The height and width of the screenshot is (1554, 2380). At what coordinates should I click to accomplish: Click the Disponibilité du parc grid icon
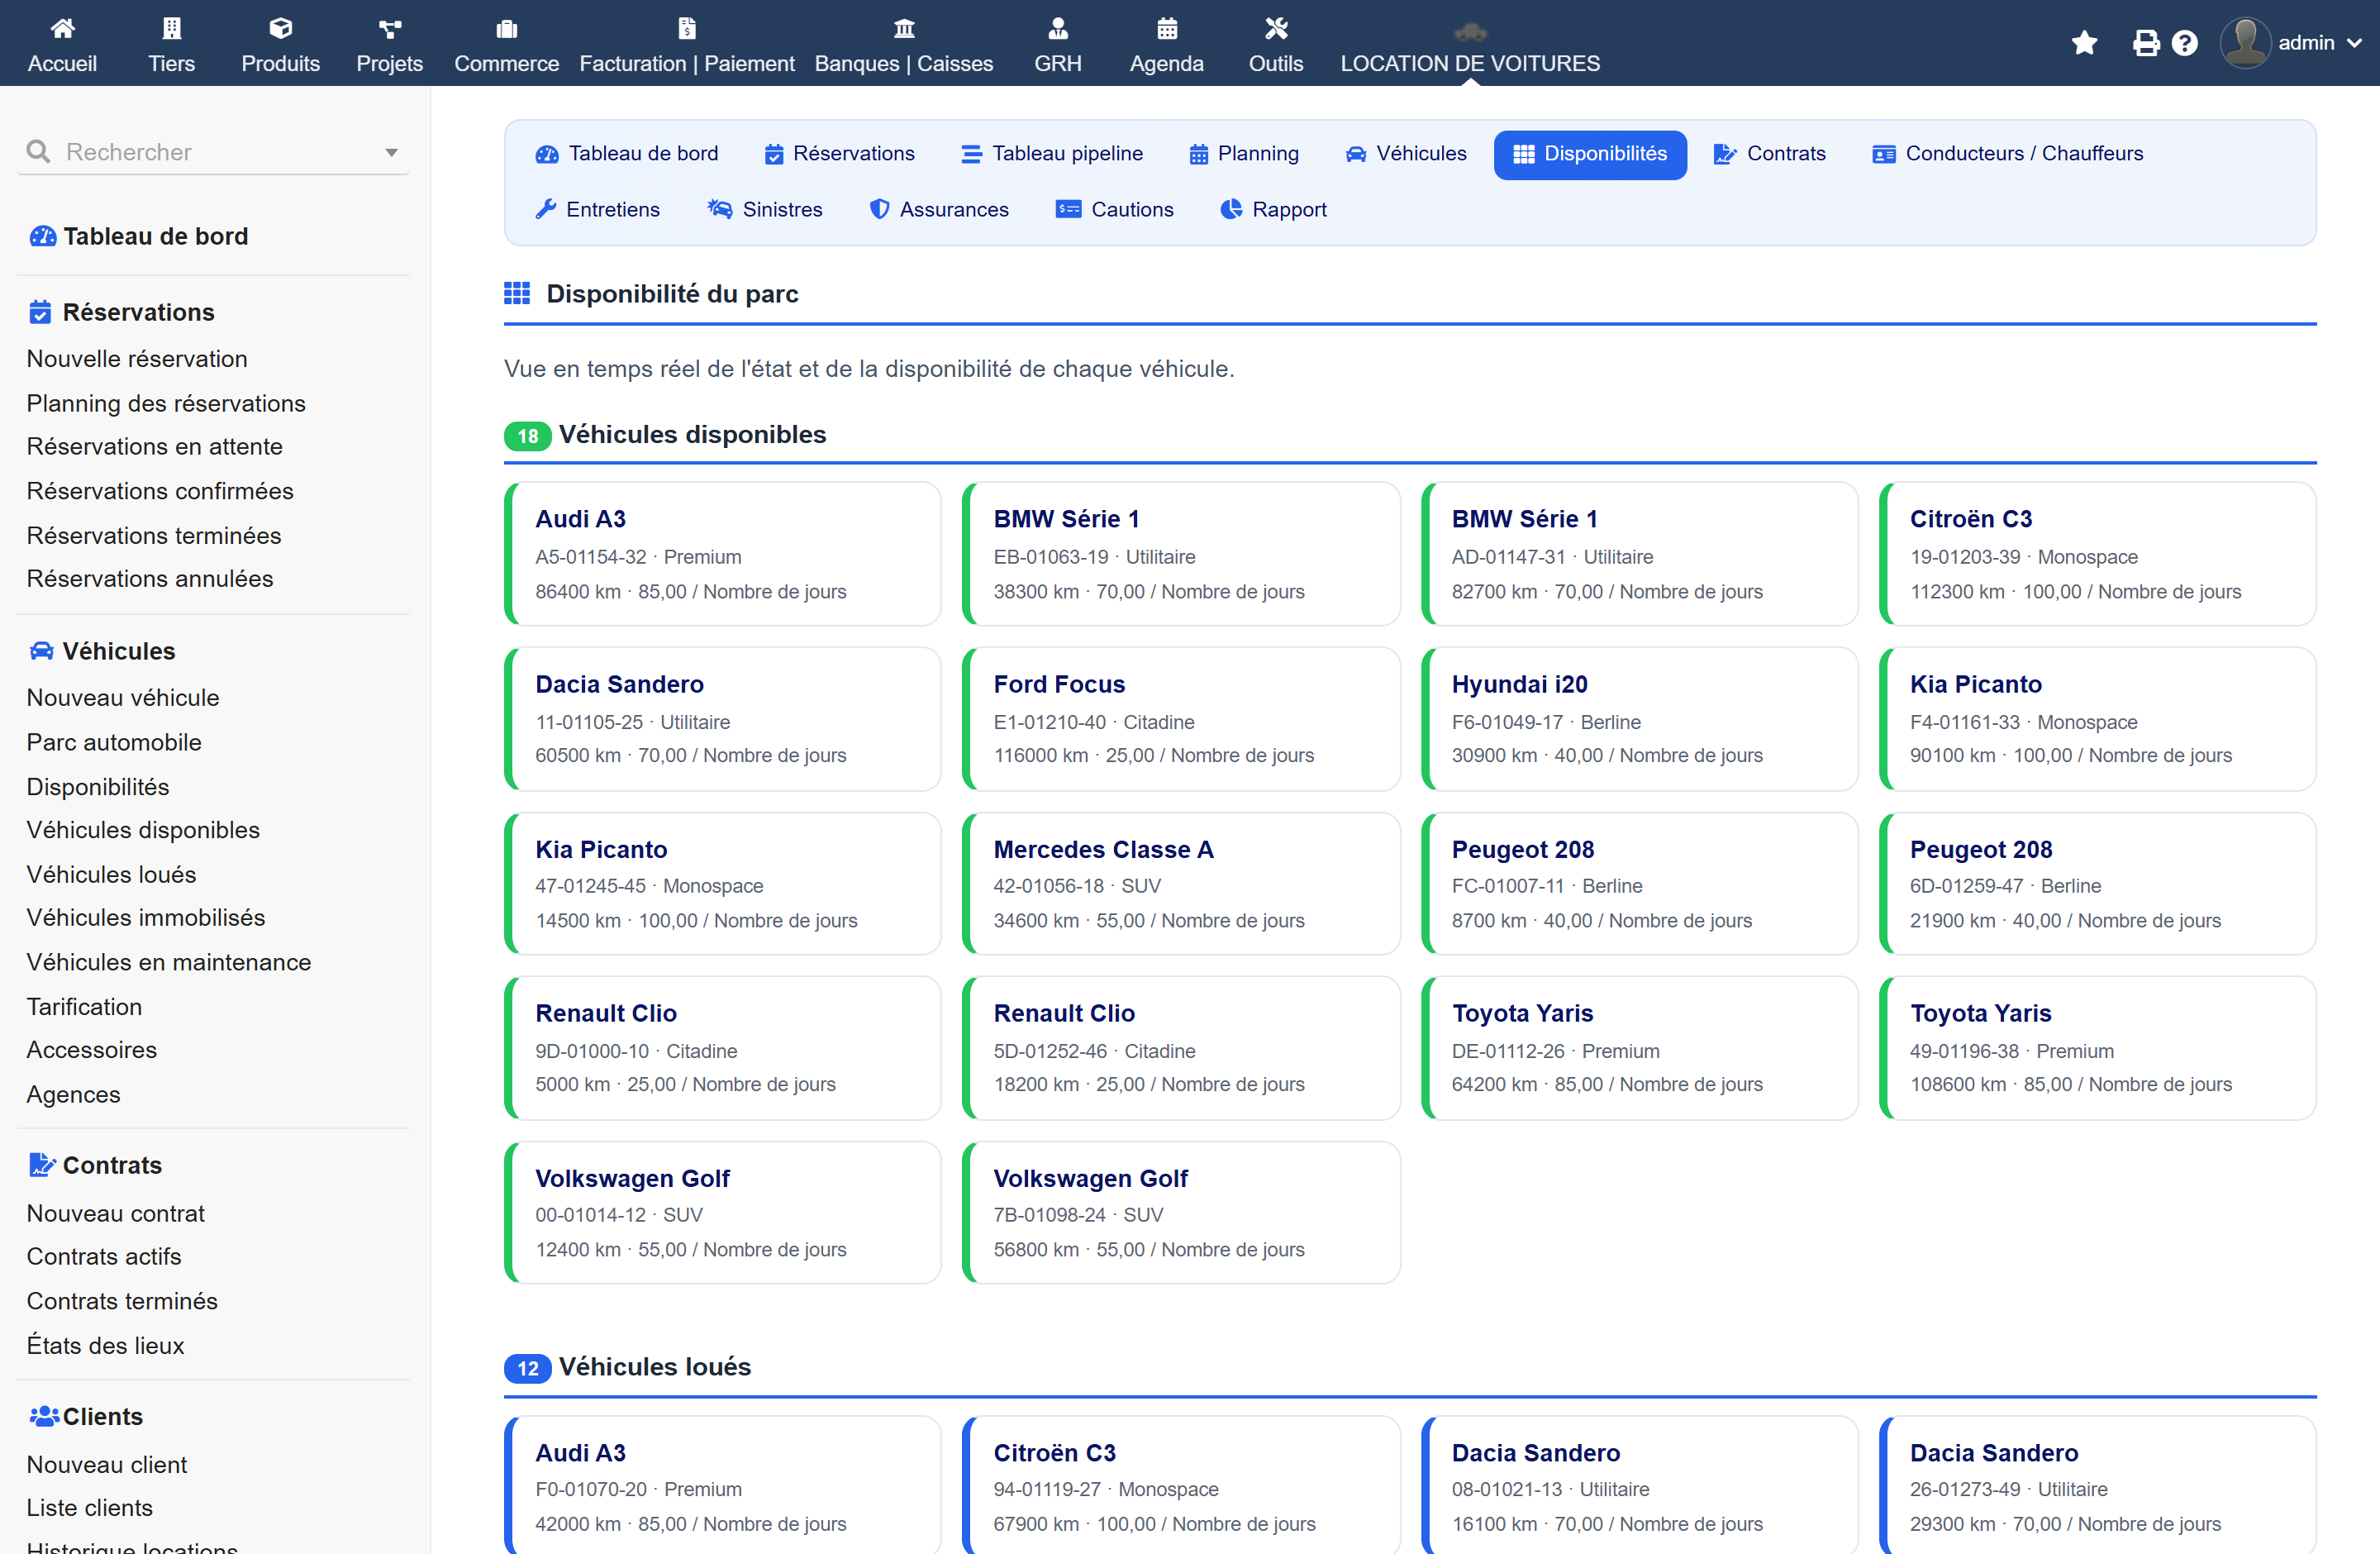517,293
